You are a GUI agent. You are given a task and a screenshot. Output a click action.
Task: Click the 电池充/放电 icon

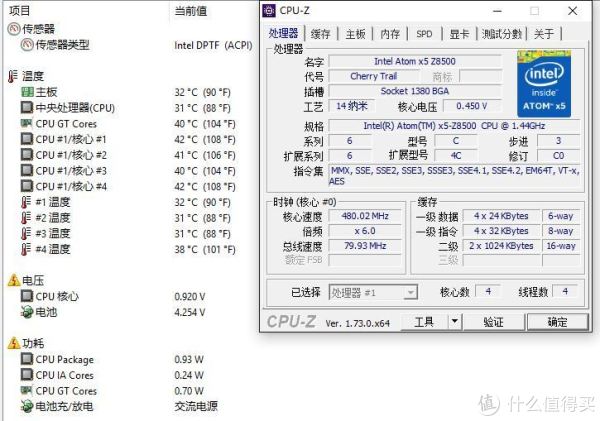click(x=27, y=406)
